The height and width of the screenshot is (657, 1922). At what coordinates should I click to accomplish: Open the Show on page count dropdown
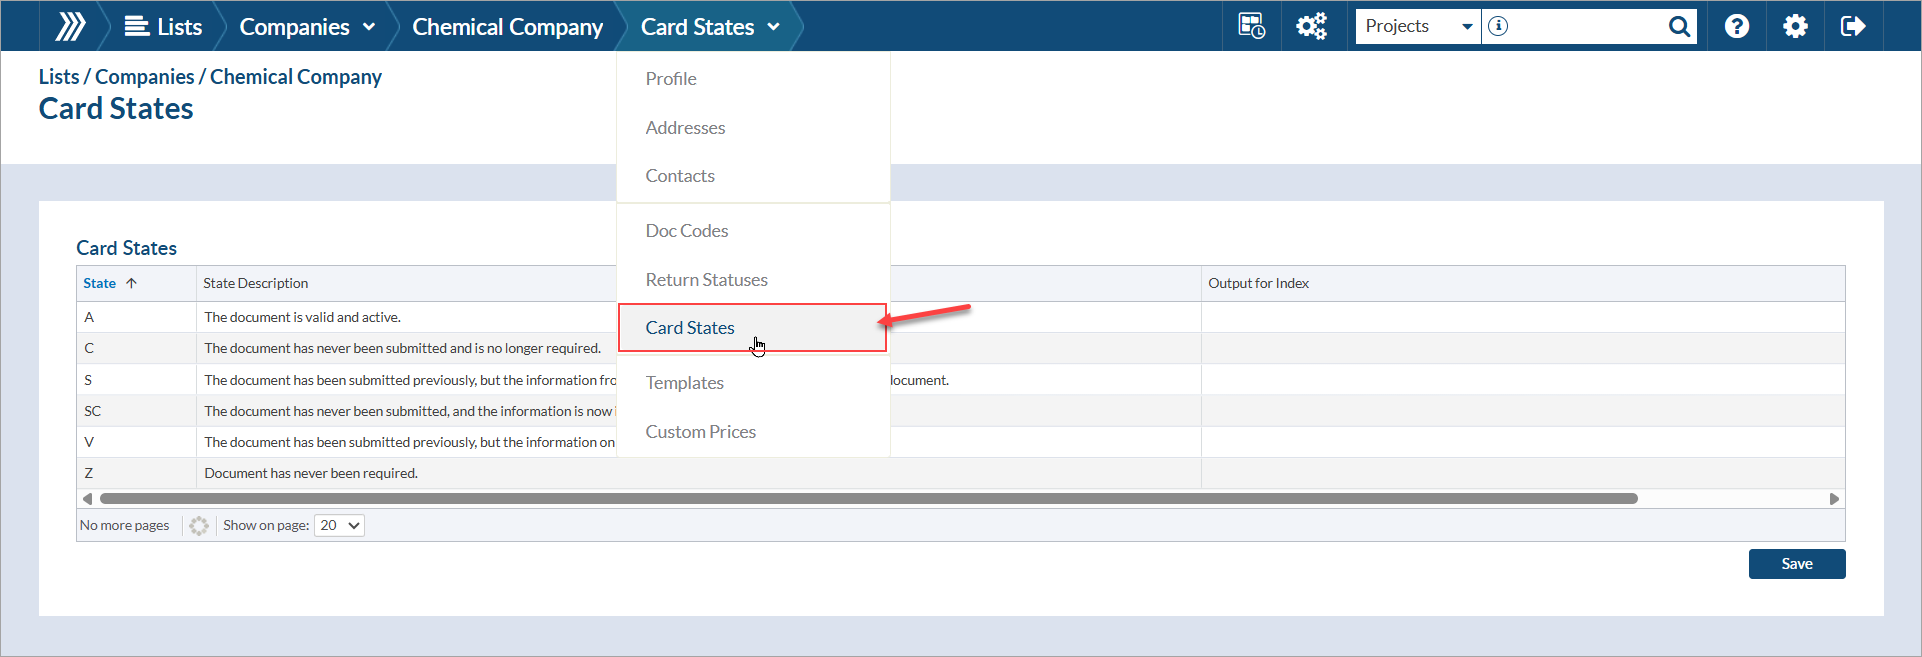tap(339, 525)
